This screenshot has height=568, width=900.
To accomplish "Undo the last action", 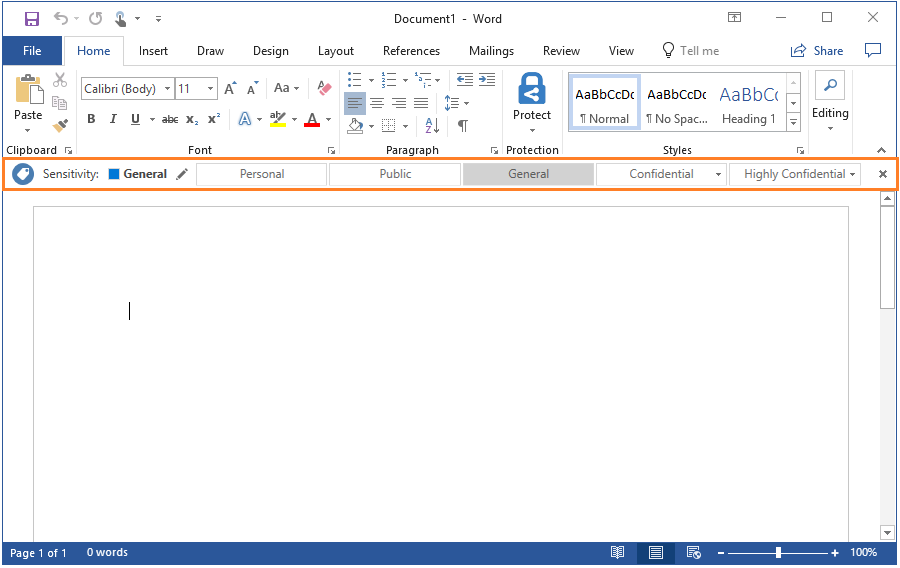I will pos(61,19).
